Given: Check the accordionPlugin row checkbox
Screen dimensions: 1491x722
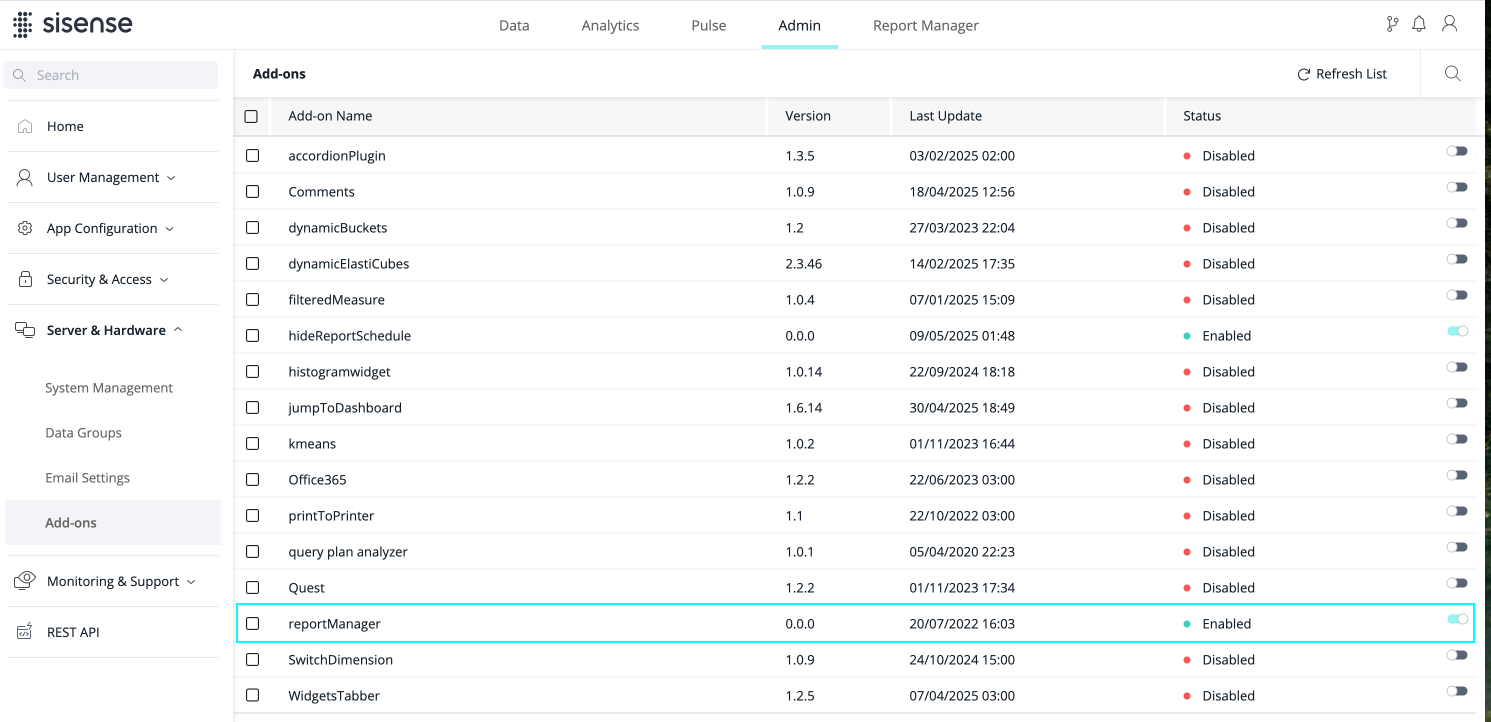Looking at the screenshot, I should click(252, 156).
